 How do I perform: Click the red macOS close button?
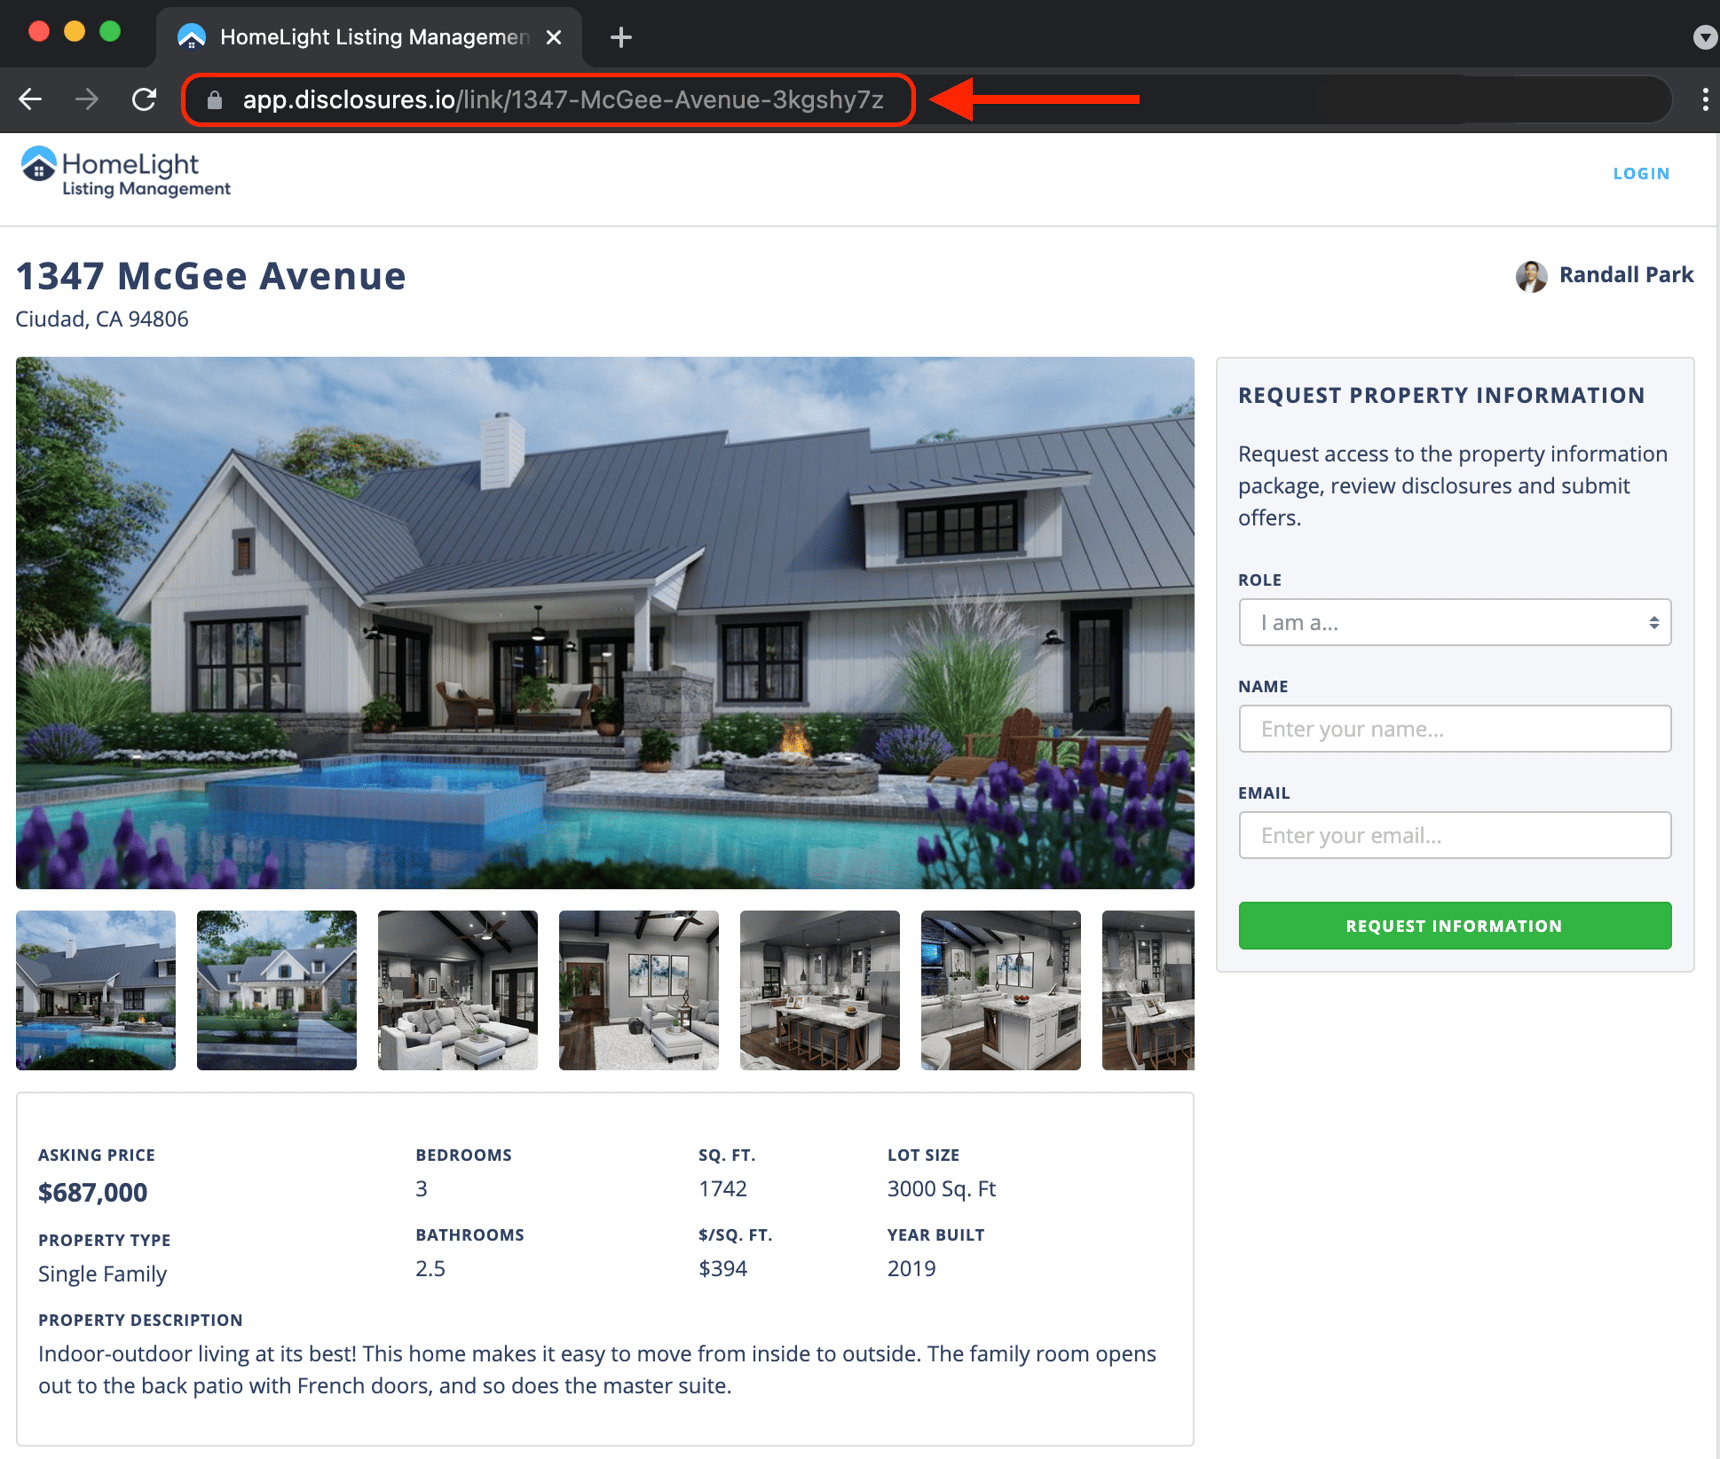pos(39,31)
